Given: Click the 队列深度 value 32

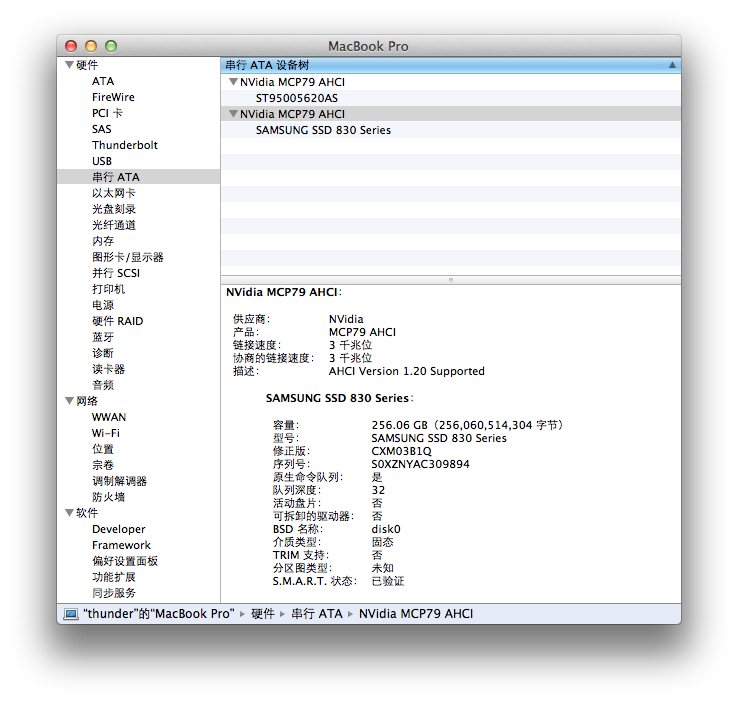Looking at the screenshot, I should pos(378,490).
